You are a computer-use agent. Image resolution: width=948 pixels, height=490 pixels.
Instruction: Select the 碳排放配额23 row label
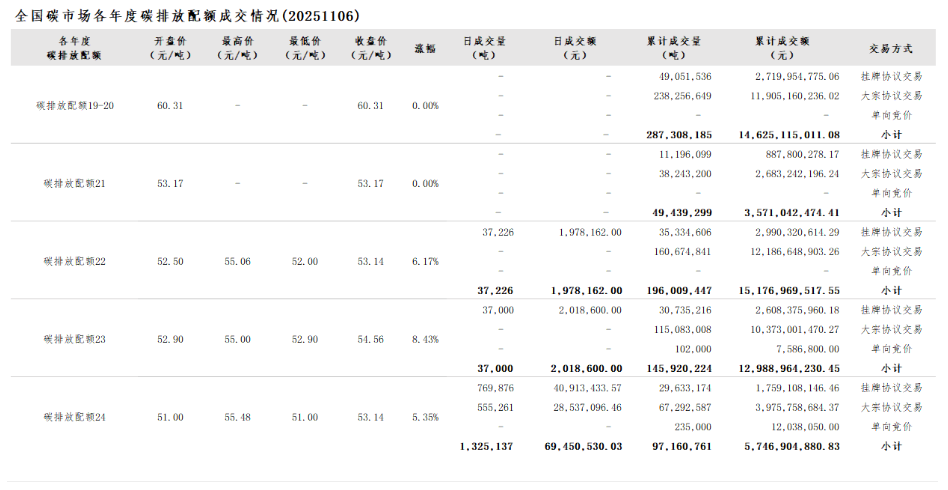click(75, 339)
